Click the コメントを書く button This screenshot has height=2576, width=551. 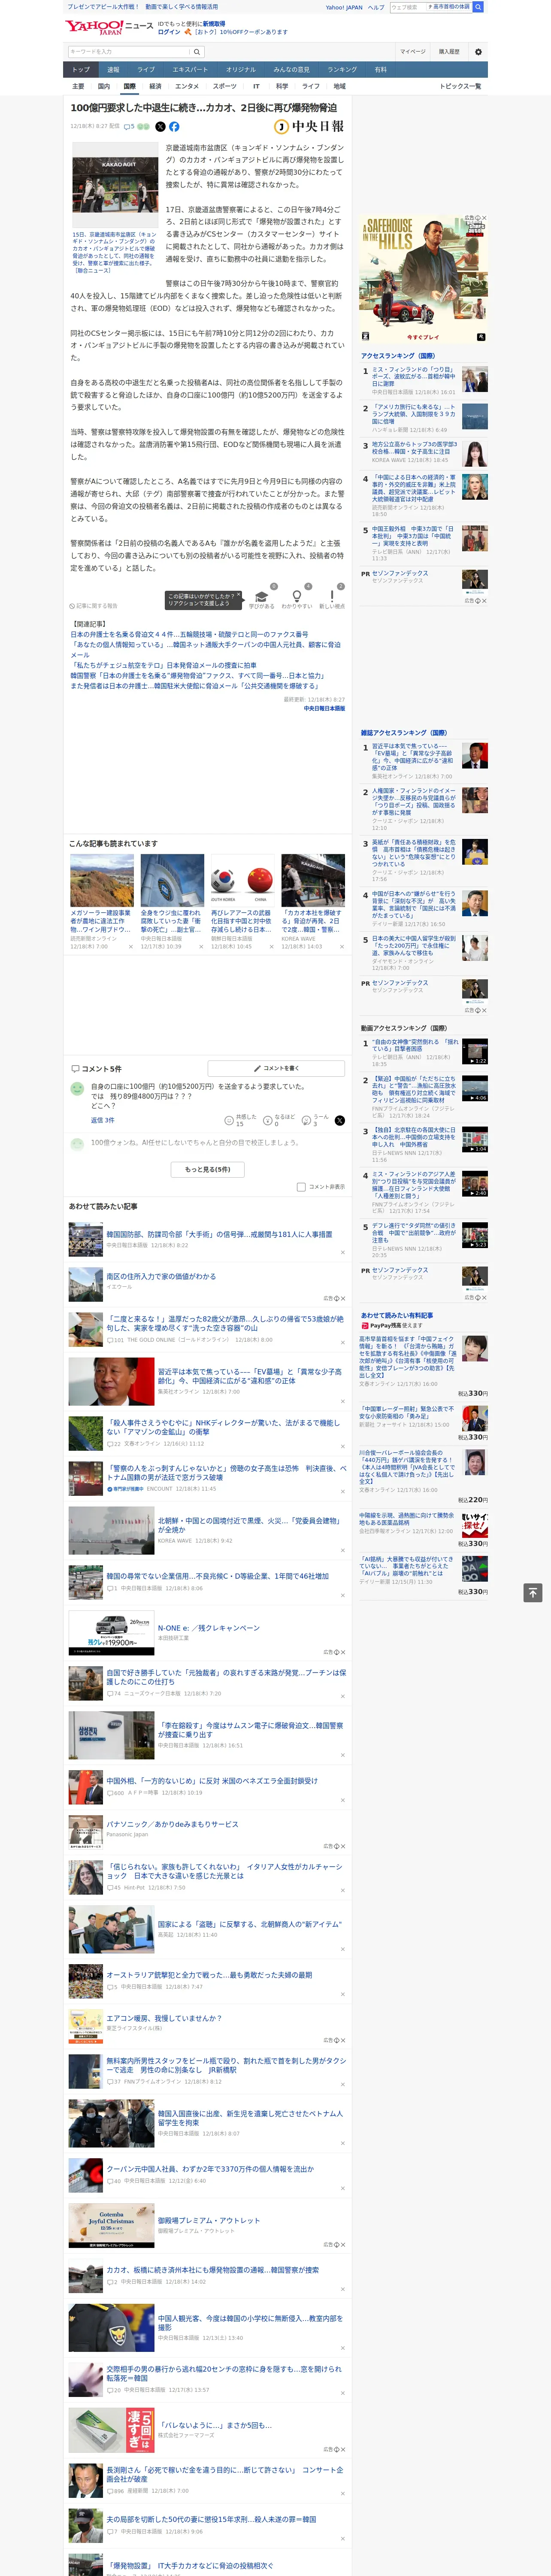(x=277, y=1068)
